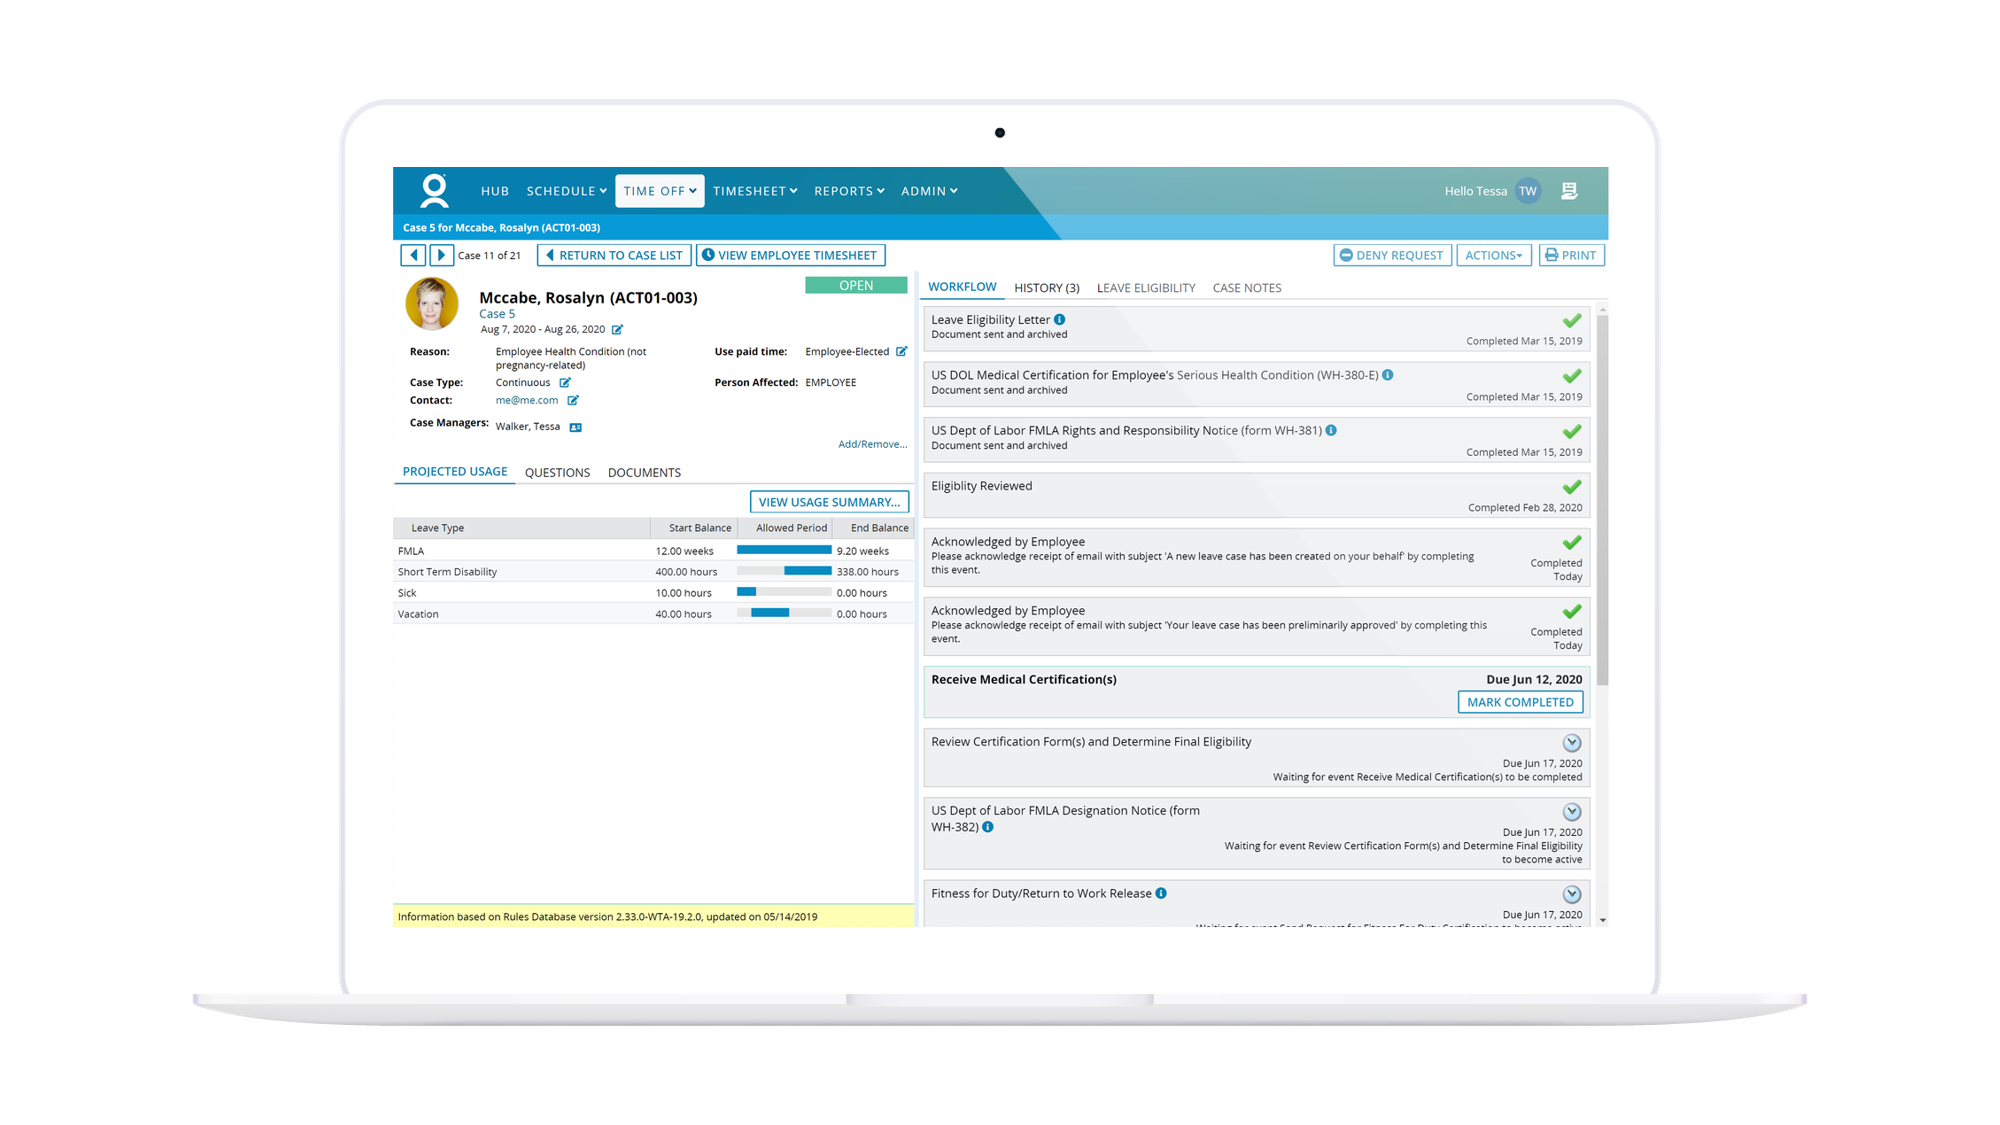Click notifications icon beside TW avatar
Viewport: 2000px width, 1125px height.
1569,191
